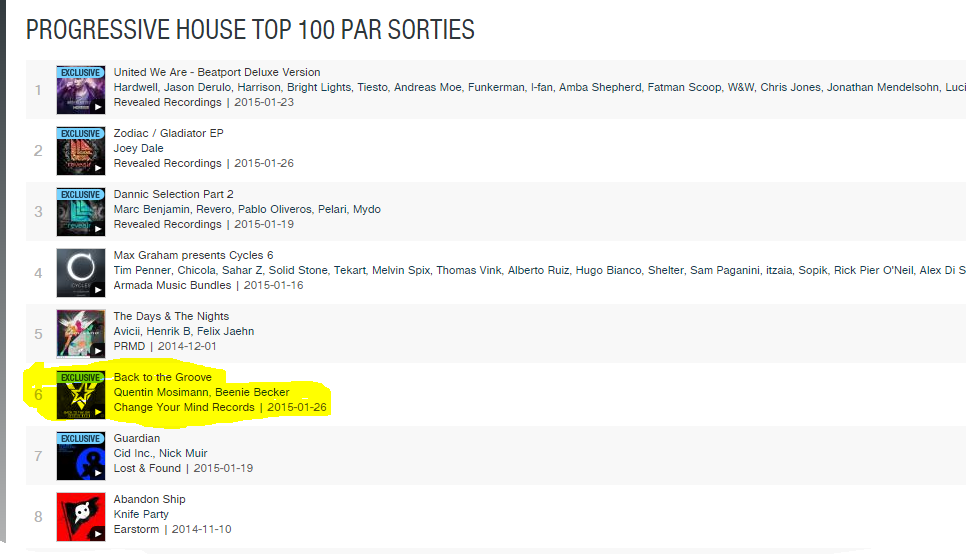Open Cid Inc. artist link
The image size is (978, 554).
point(133,454)
